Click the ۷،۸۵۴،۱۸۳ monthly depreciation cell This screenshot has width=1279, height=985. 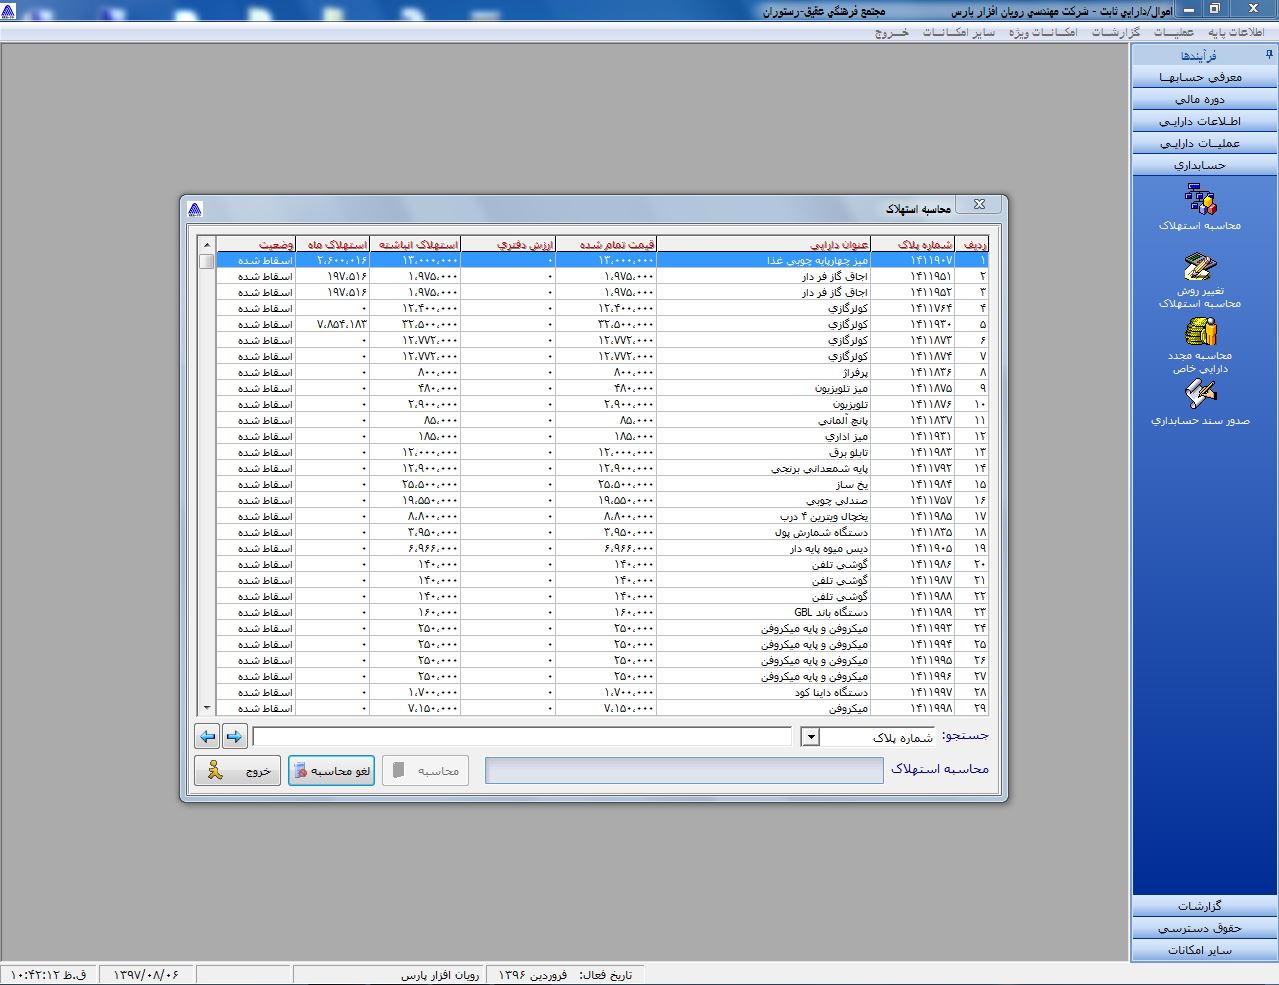(x=333, y=324)
